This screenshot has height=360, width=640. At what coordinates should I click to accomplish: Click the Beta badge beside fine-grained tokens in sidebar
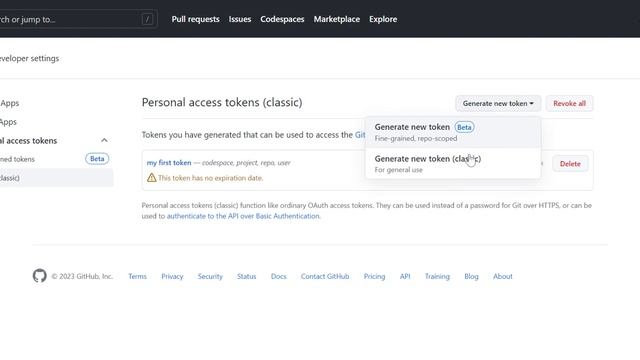tap(97, 158)
